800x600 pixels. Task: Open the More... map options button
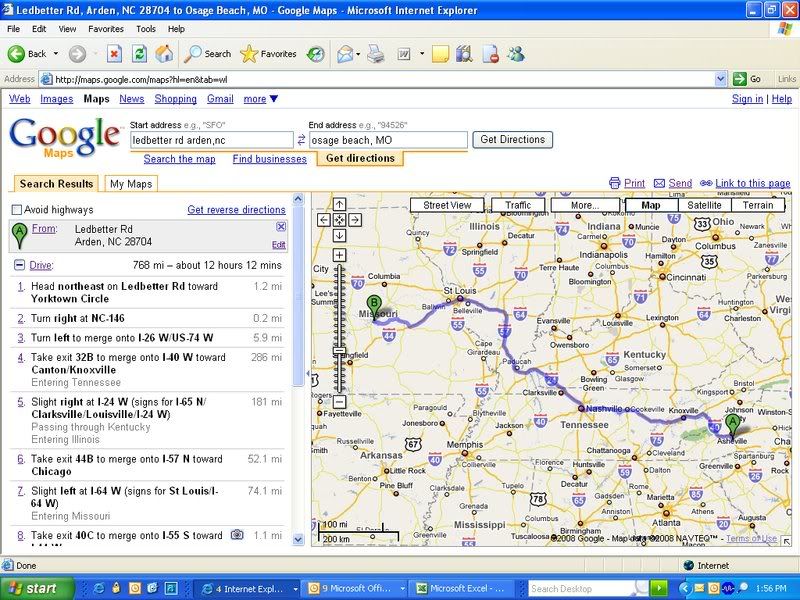click(585, 205)
